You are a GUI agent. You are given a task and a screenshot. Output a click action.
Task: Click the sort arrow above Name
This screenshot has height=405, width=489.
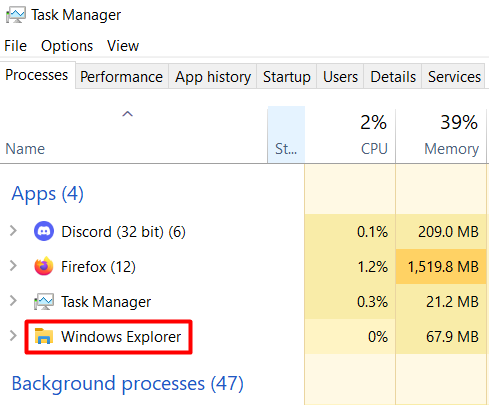click(x=127, y=114)
